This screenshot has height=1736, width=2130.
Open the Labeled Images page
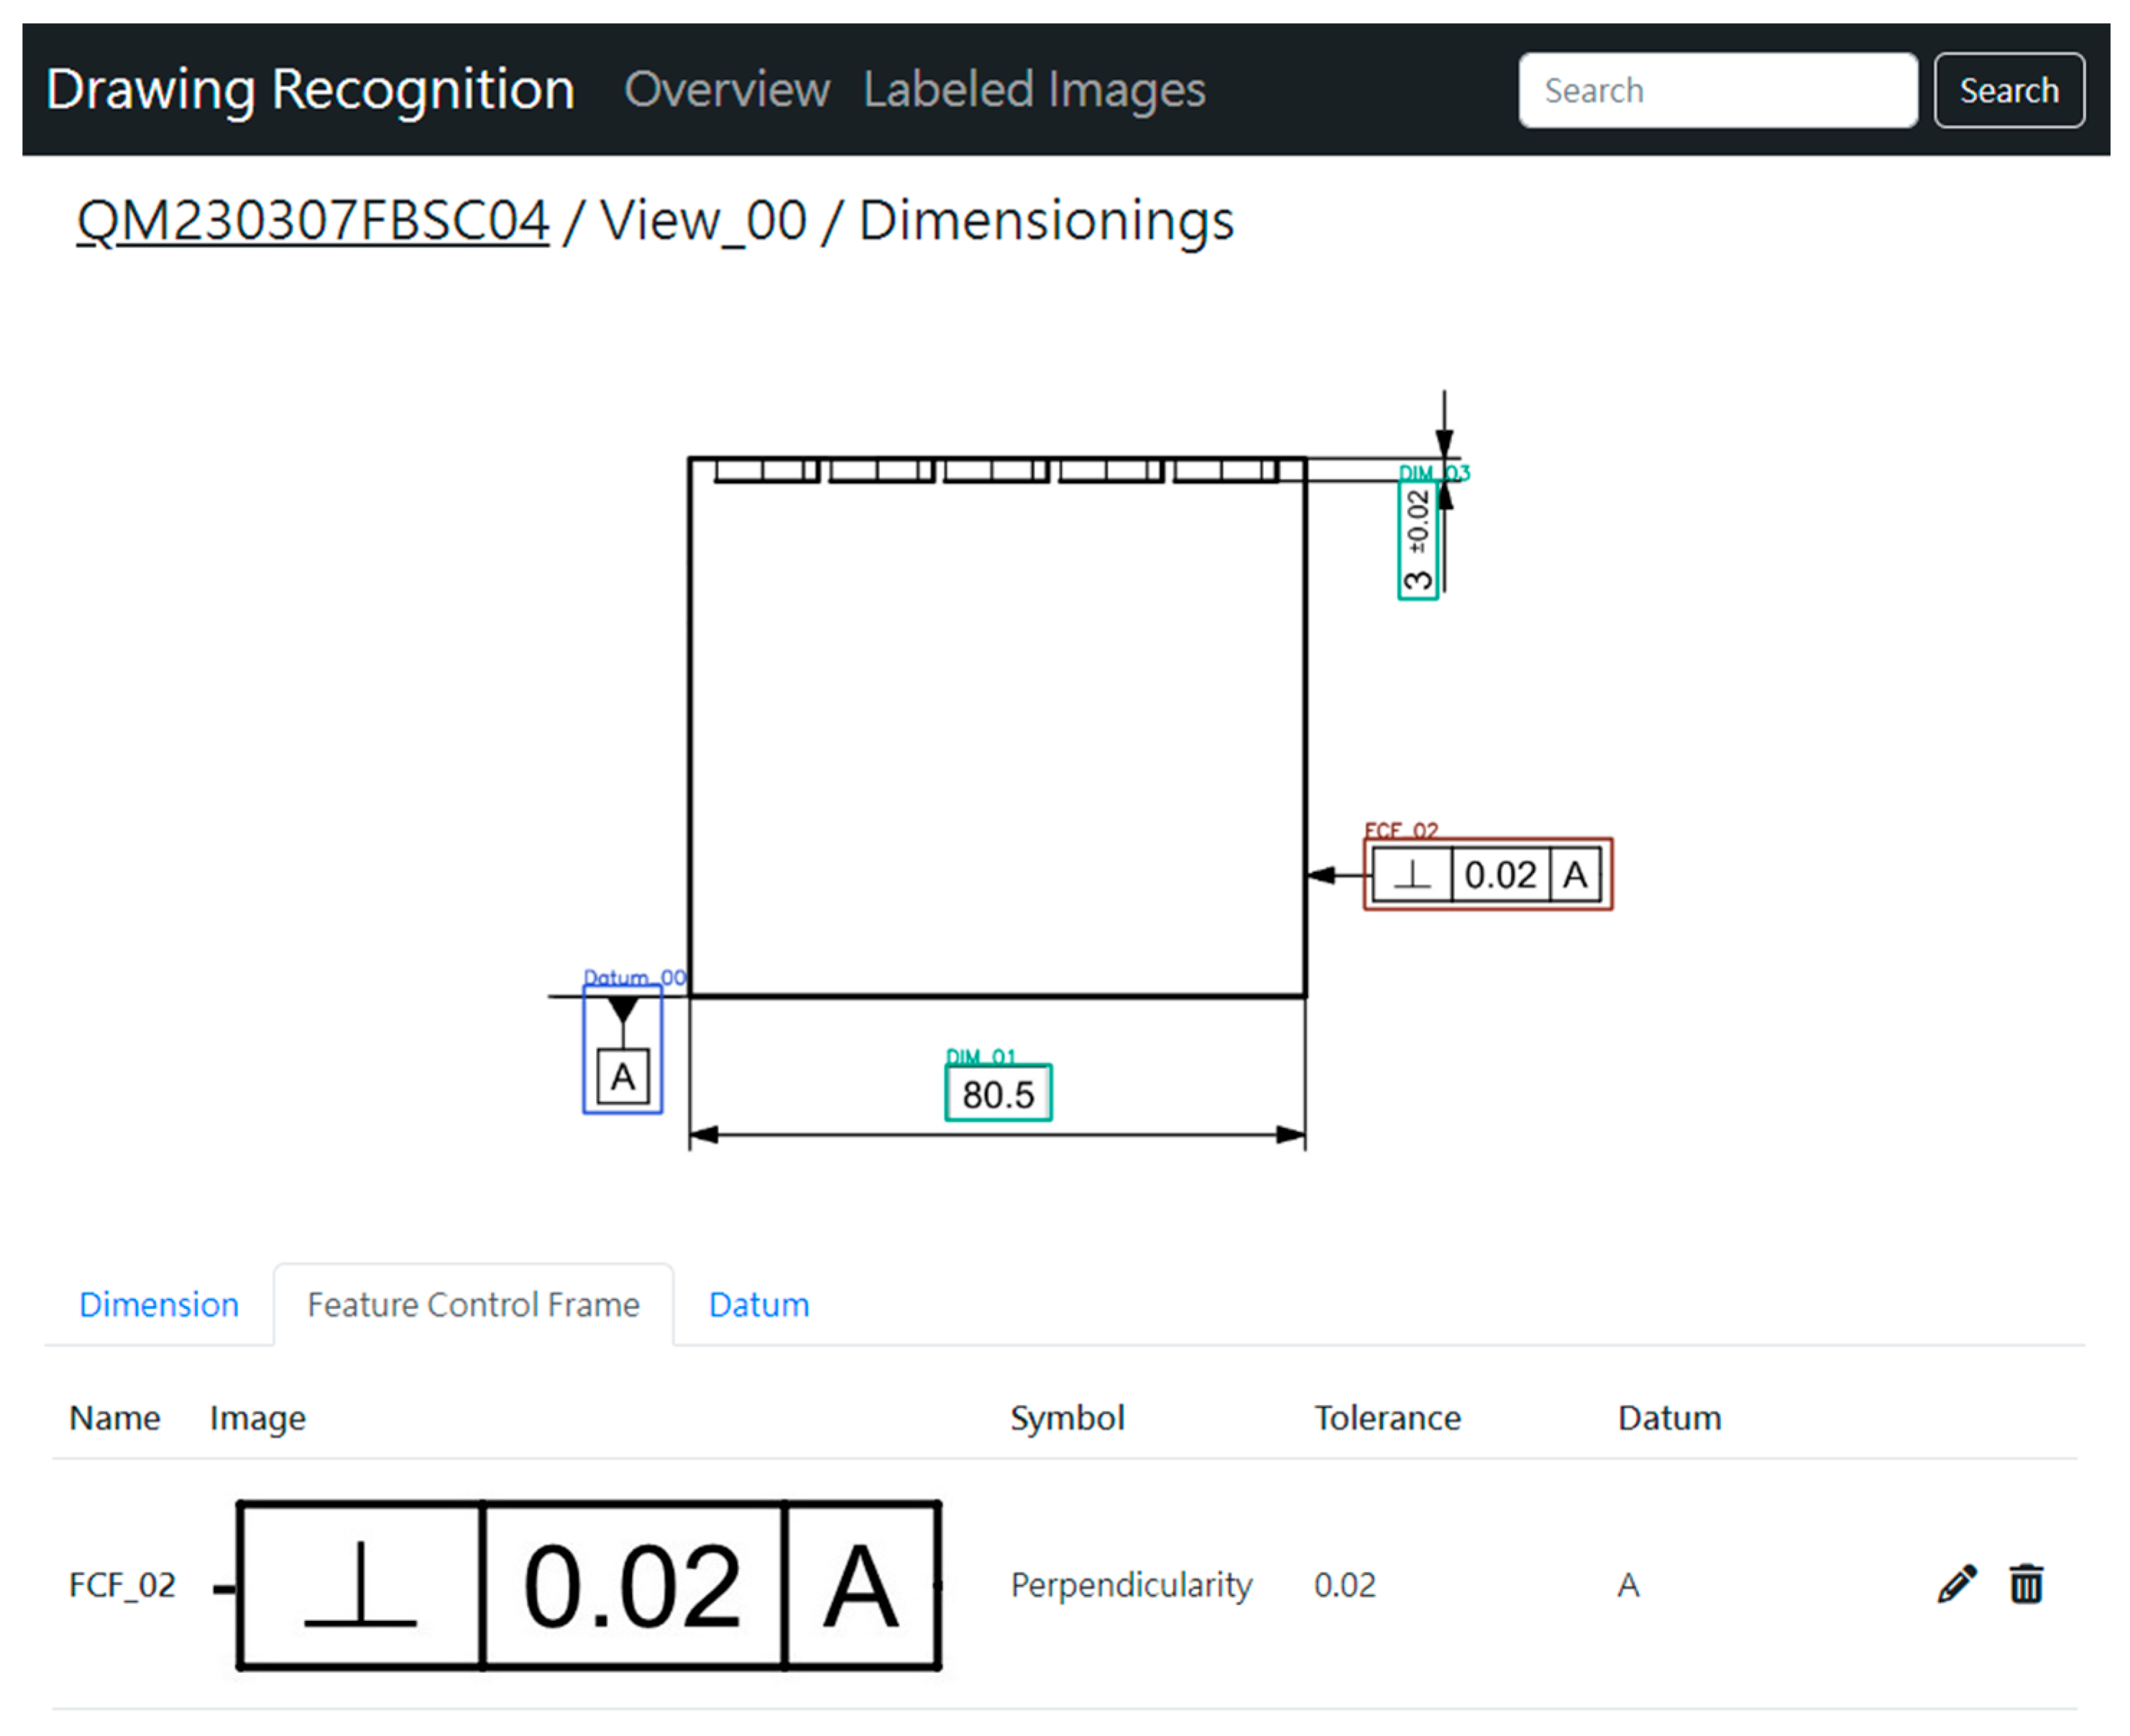[x=1033, y=89]
